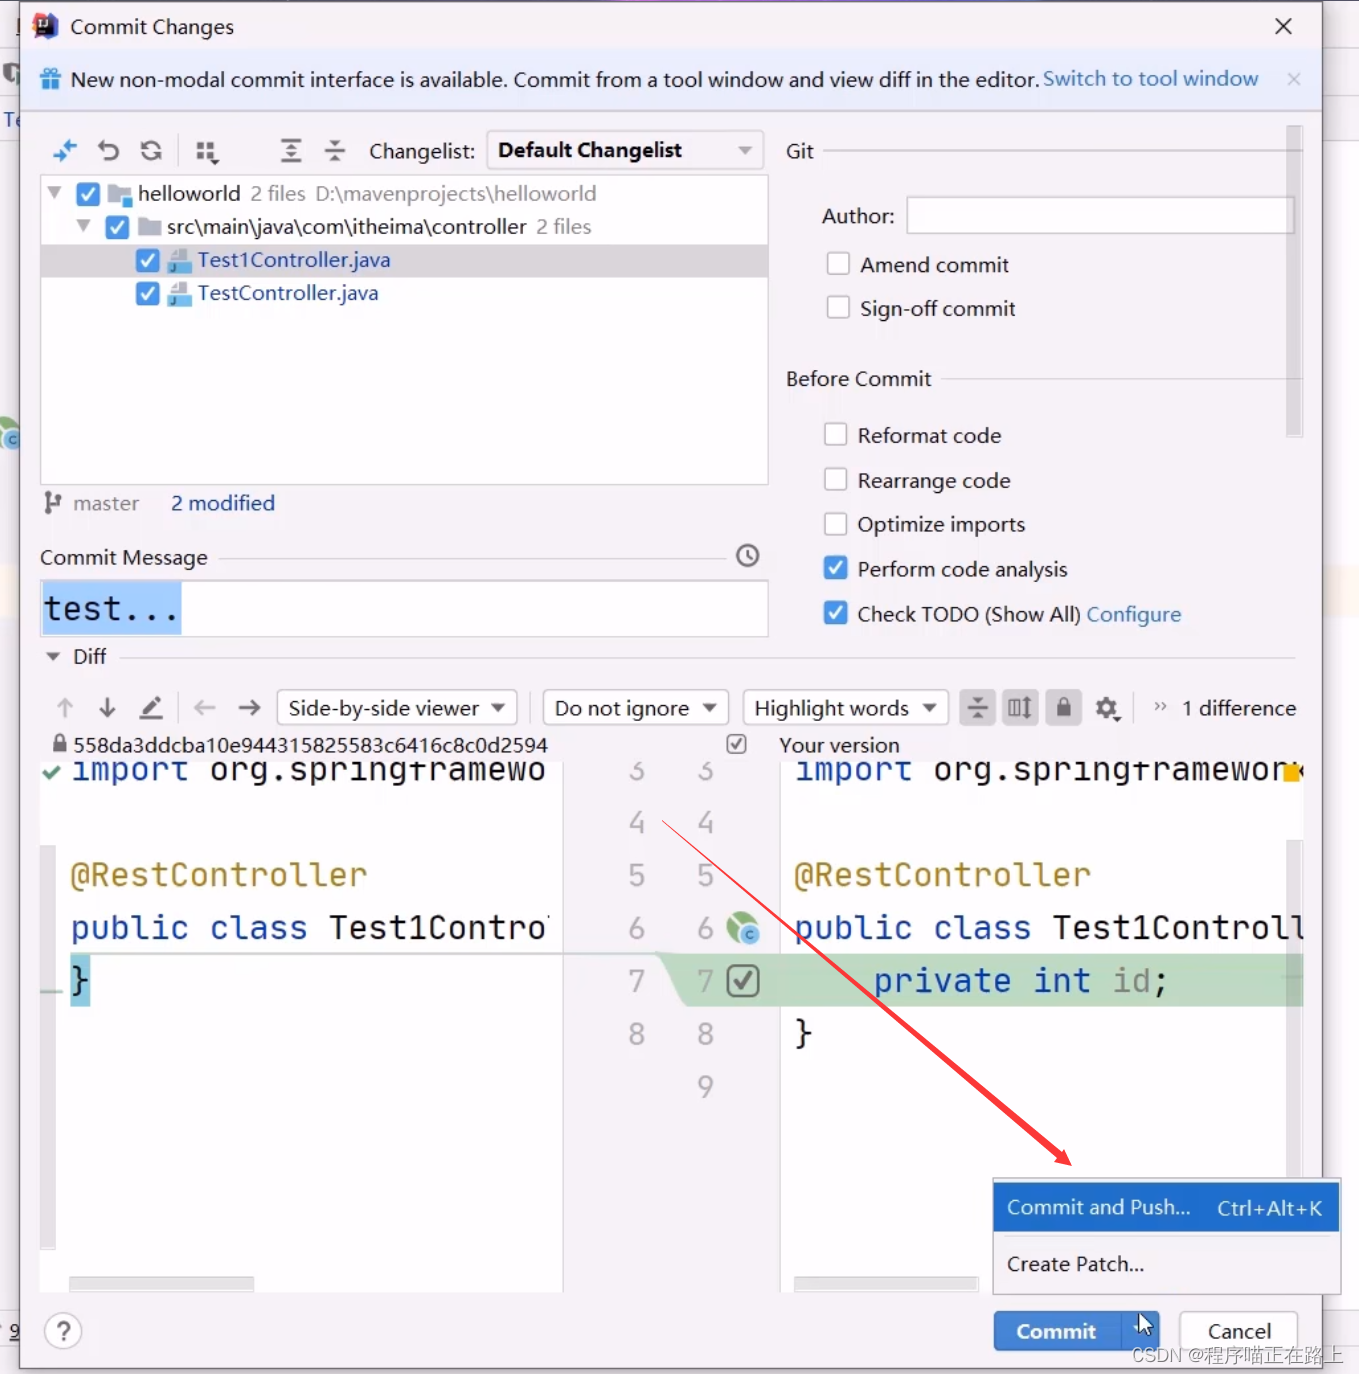Screen dimensions: 1359x1374
Task: Click the Show Diff icon in changes toolbar
Action: (65, 151)
